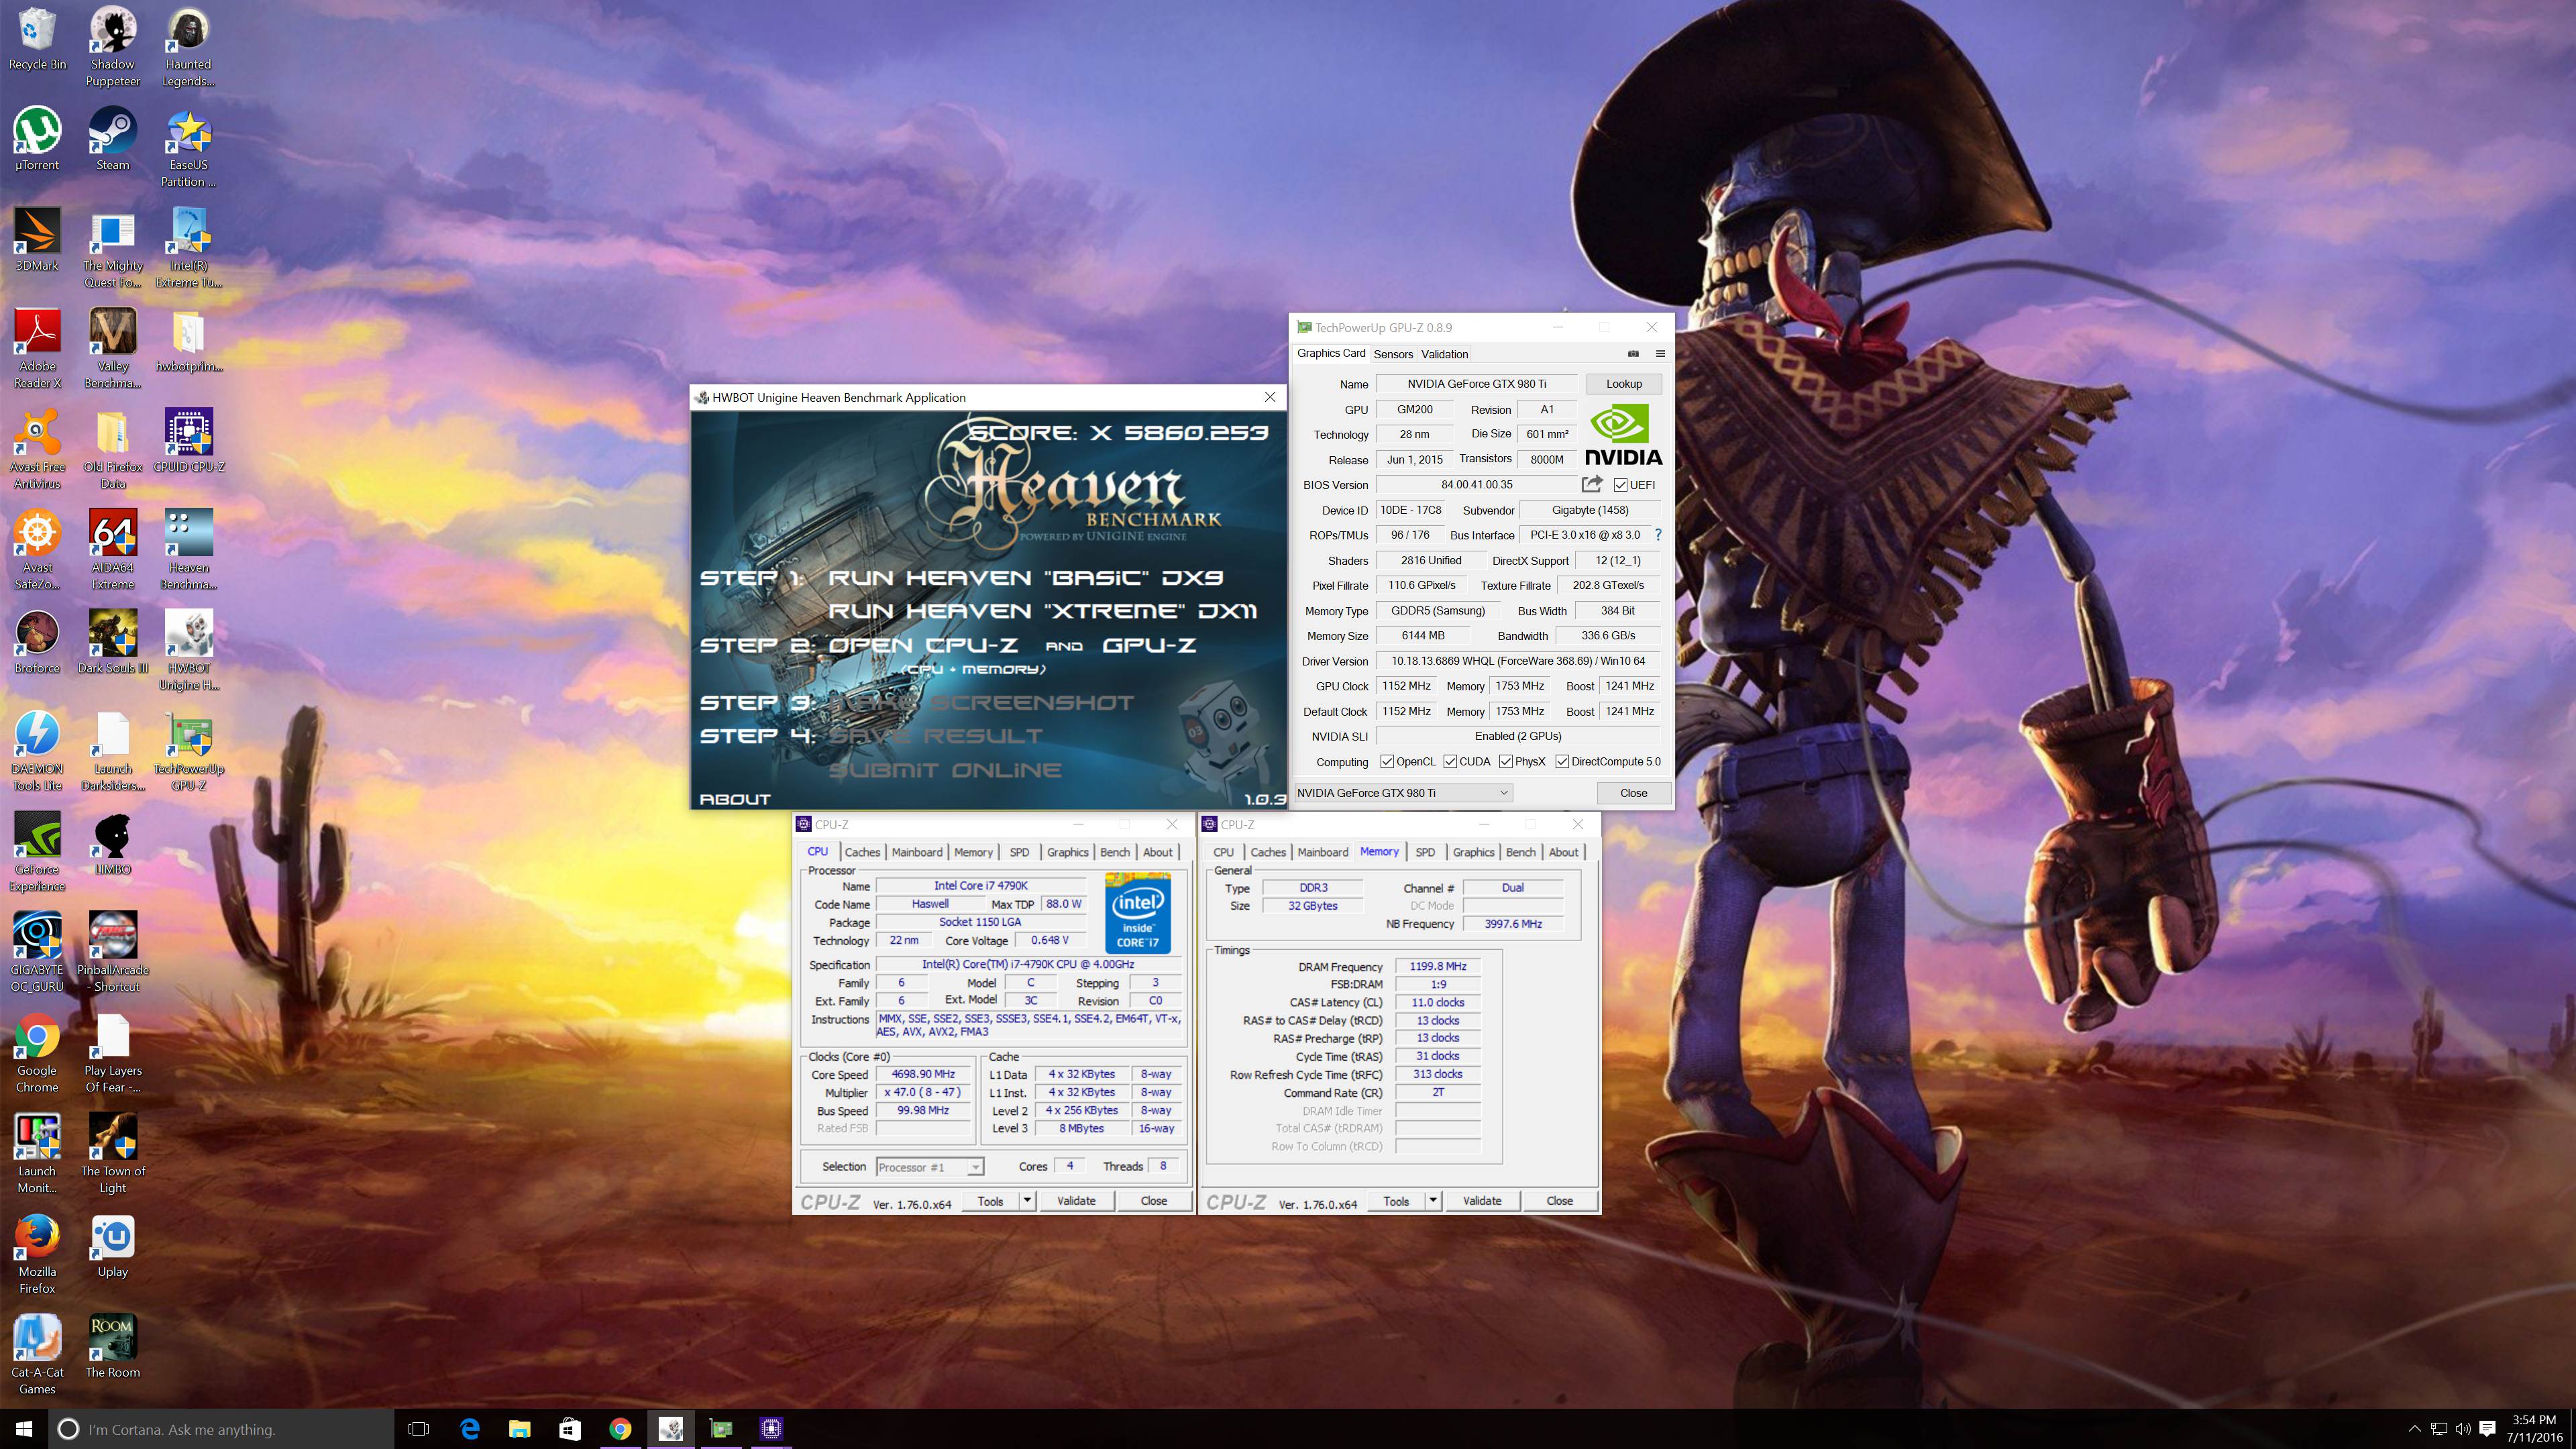Click the Cortana search box
This screenshot has width=2576, height=1449.
click(221, 1429)
